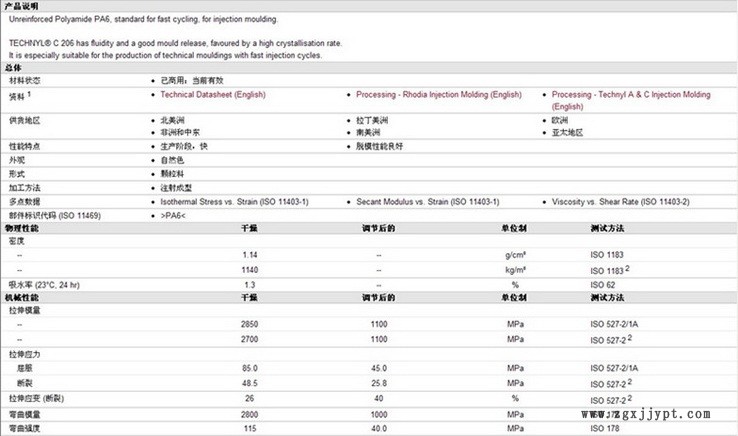Image resolution: width=738 pixels, height=436 pixels.
Task: Click tensile modulus dry value 2700
Action: pos(249,339)
